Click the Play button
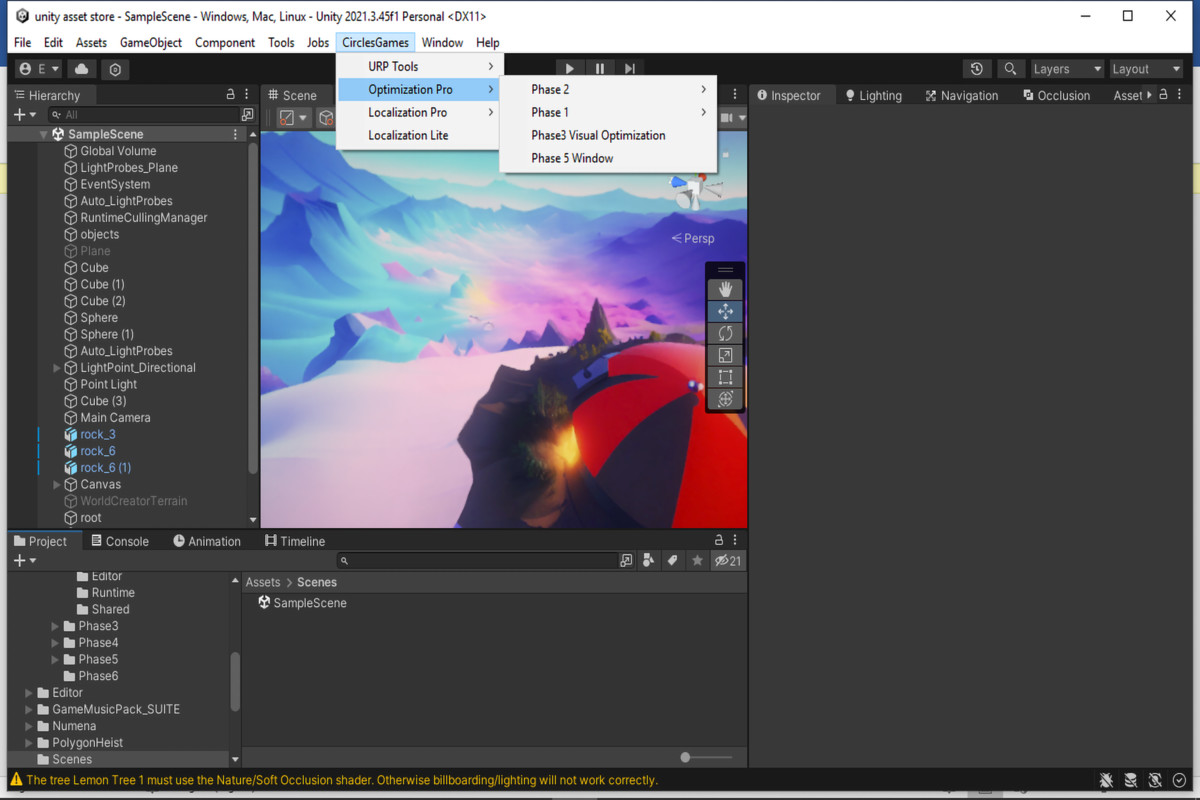Screen dimensions: 1200x800 point(569,69)
